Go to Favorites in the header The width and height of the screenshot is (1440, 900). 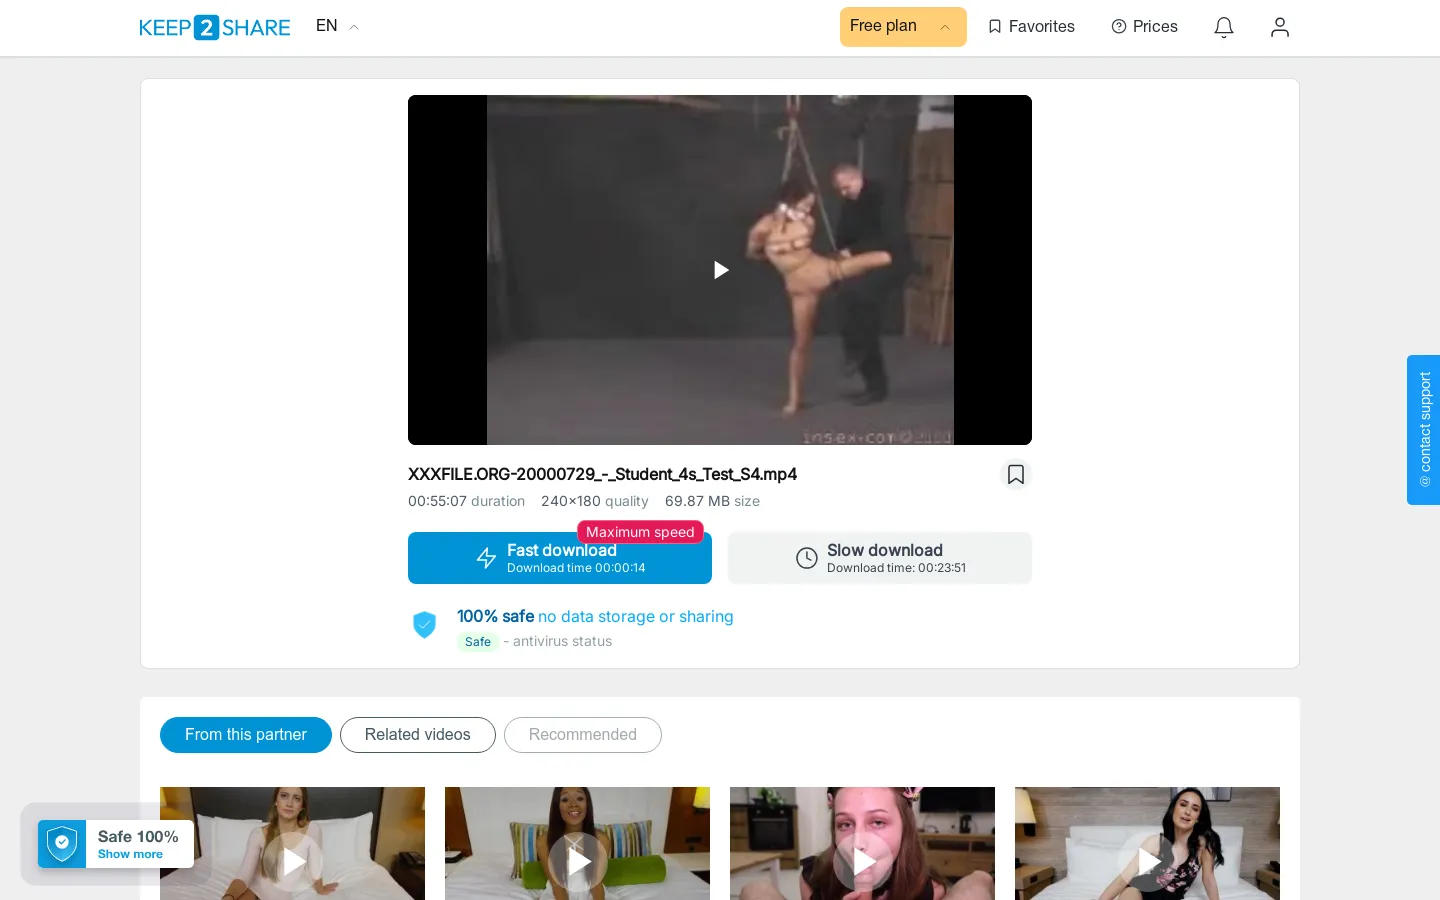pos(1031,27)
